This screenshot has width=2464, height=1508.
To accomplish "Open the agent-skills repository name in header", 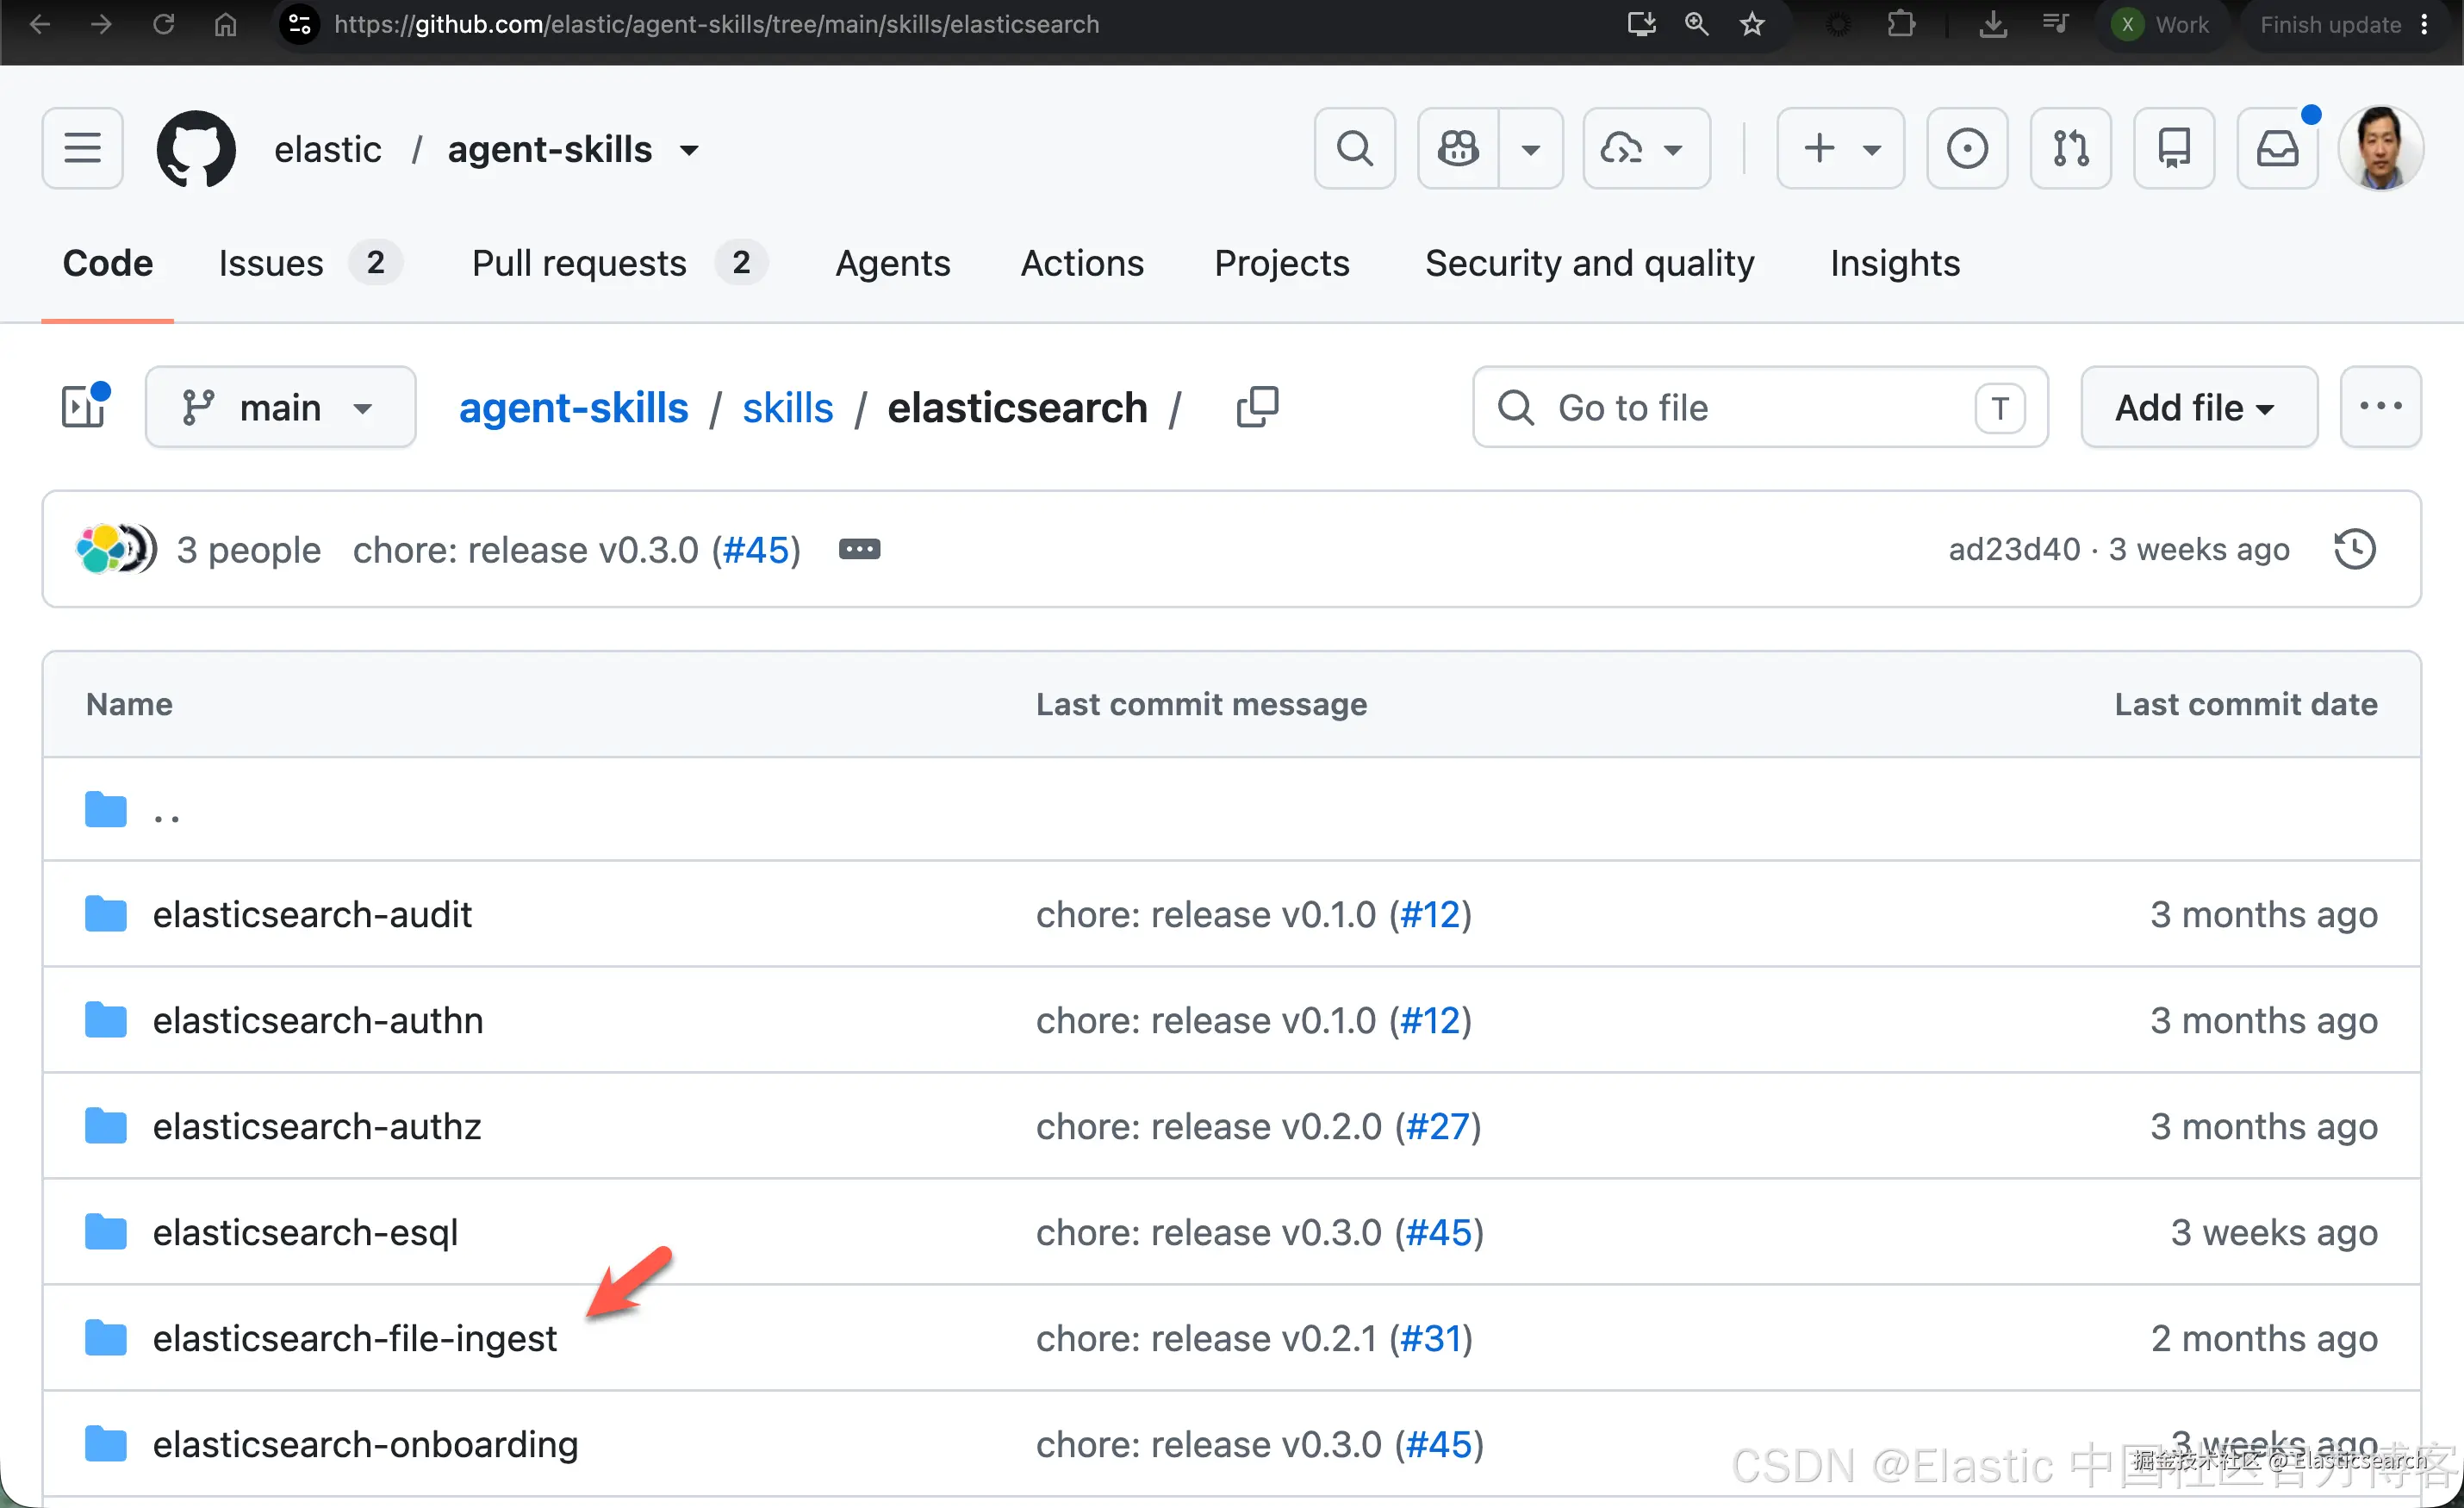I will [x=550, y=149].
